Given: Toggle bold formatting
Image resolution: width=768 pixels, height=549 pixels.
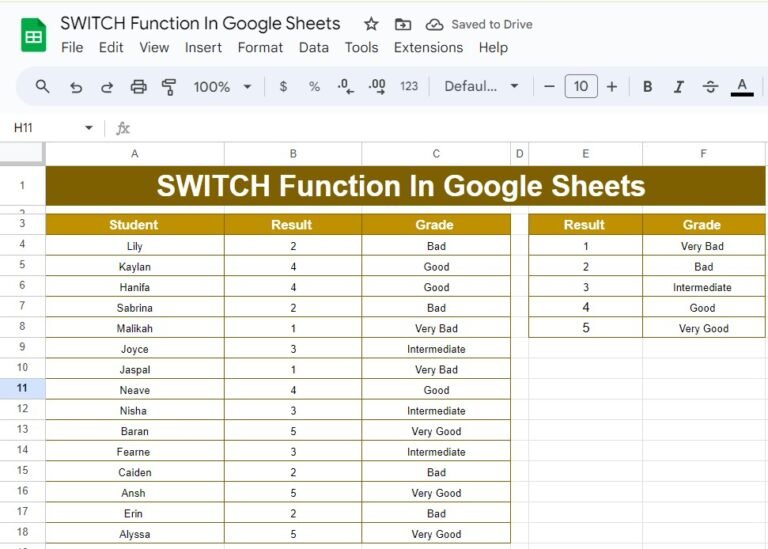Looking at the screenshot, I should coord(648,87).
